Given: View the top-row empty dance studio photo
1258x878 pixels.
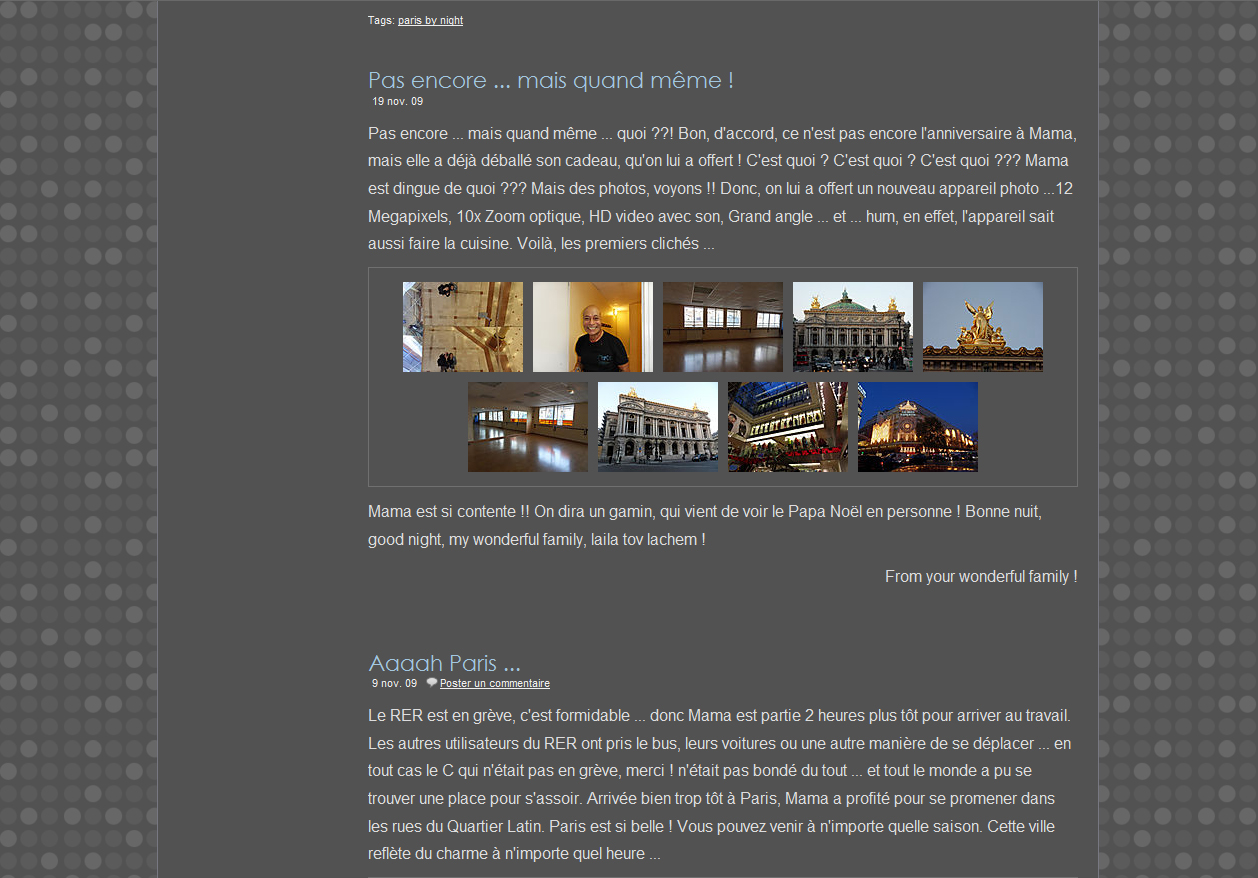Looking at the screenshot, I should (722, 327).
